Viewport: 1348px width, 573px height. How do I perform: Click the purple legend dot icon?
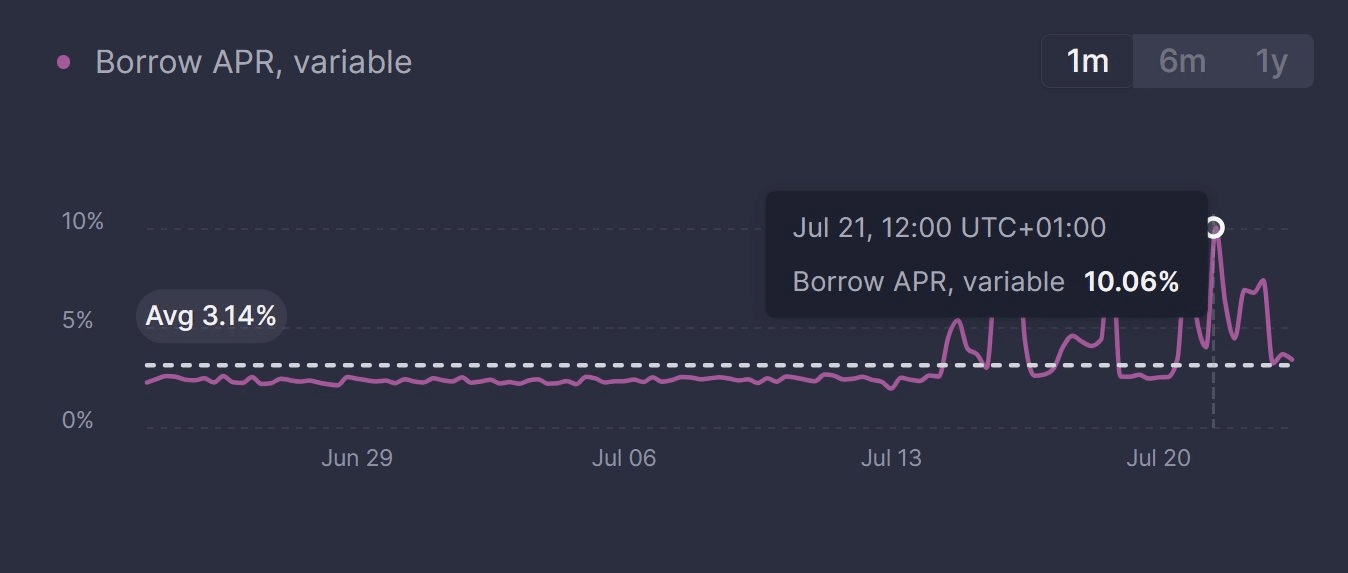[64, 62]
